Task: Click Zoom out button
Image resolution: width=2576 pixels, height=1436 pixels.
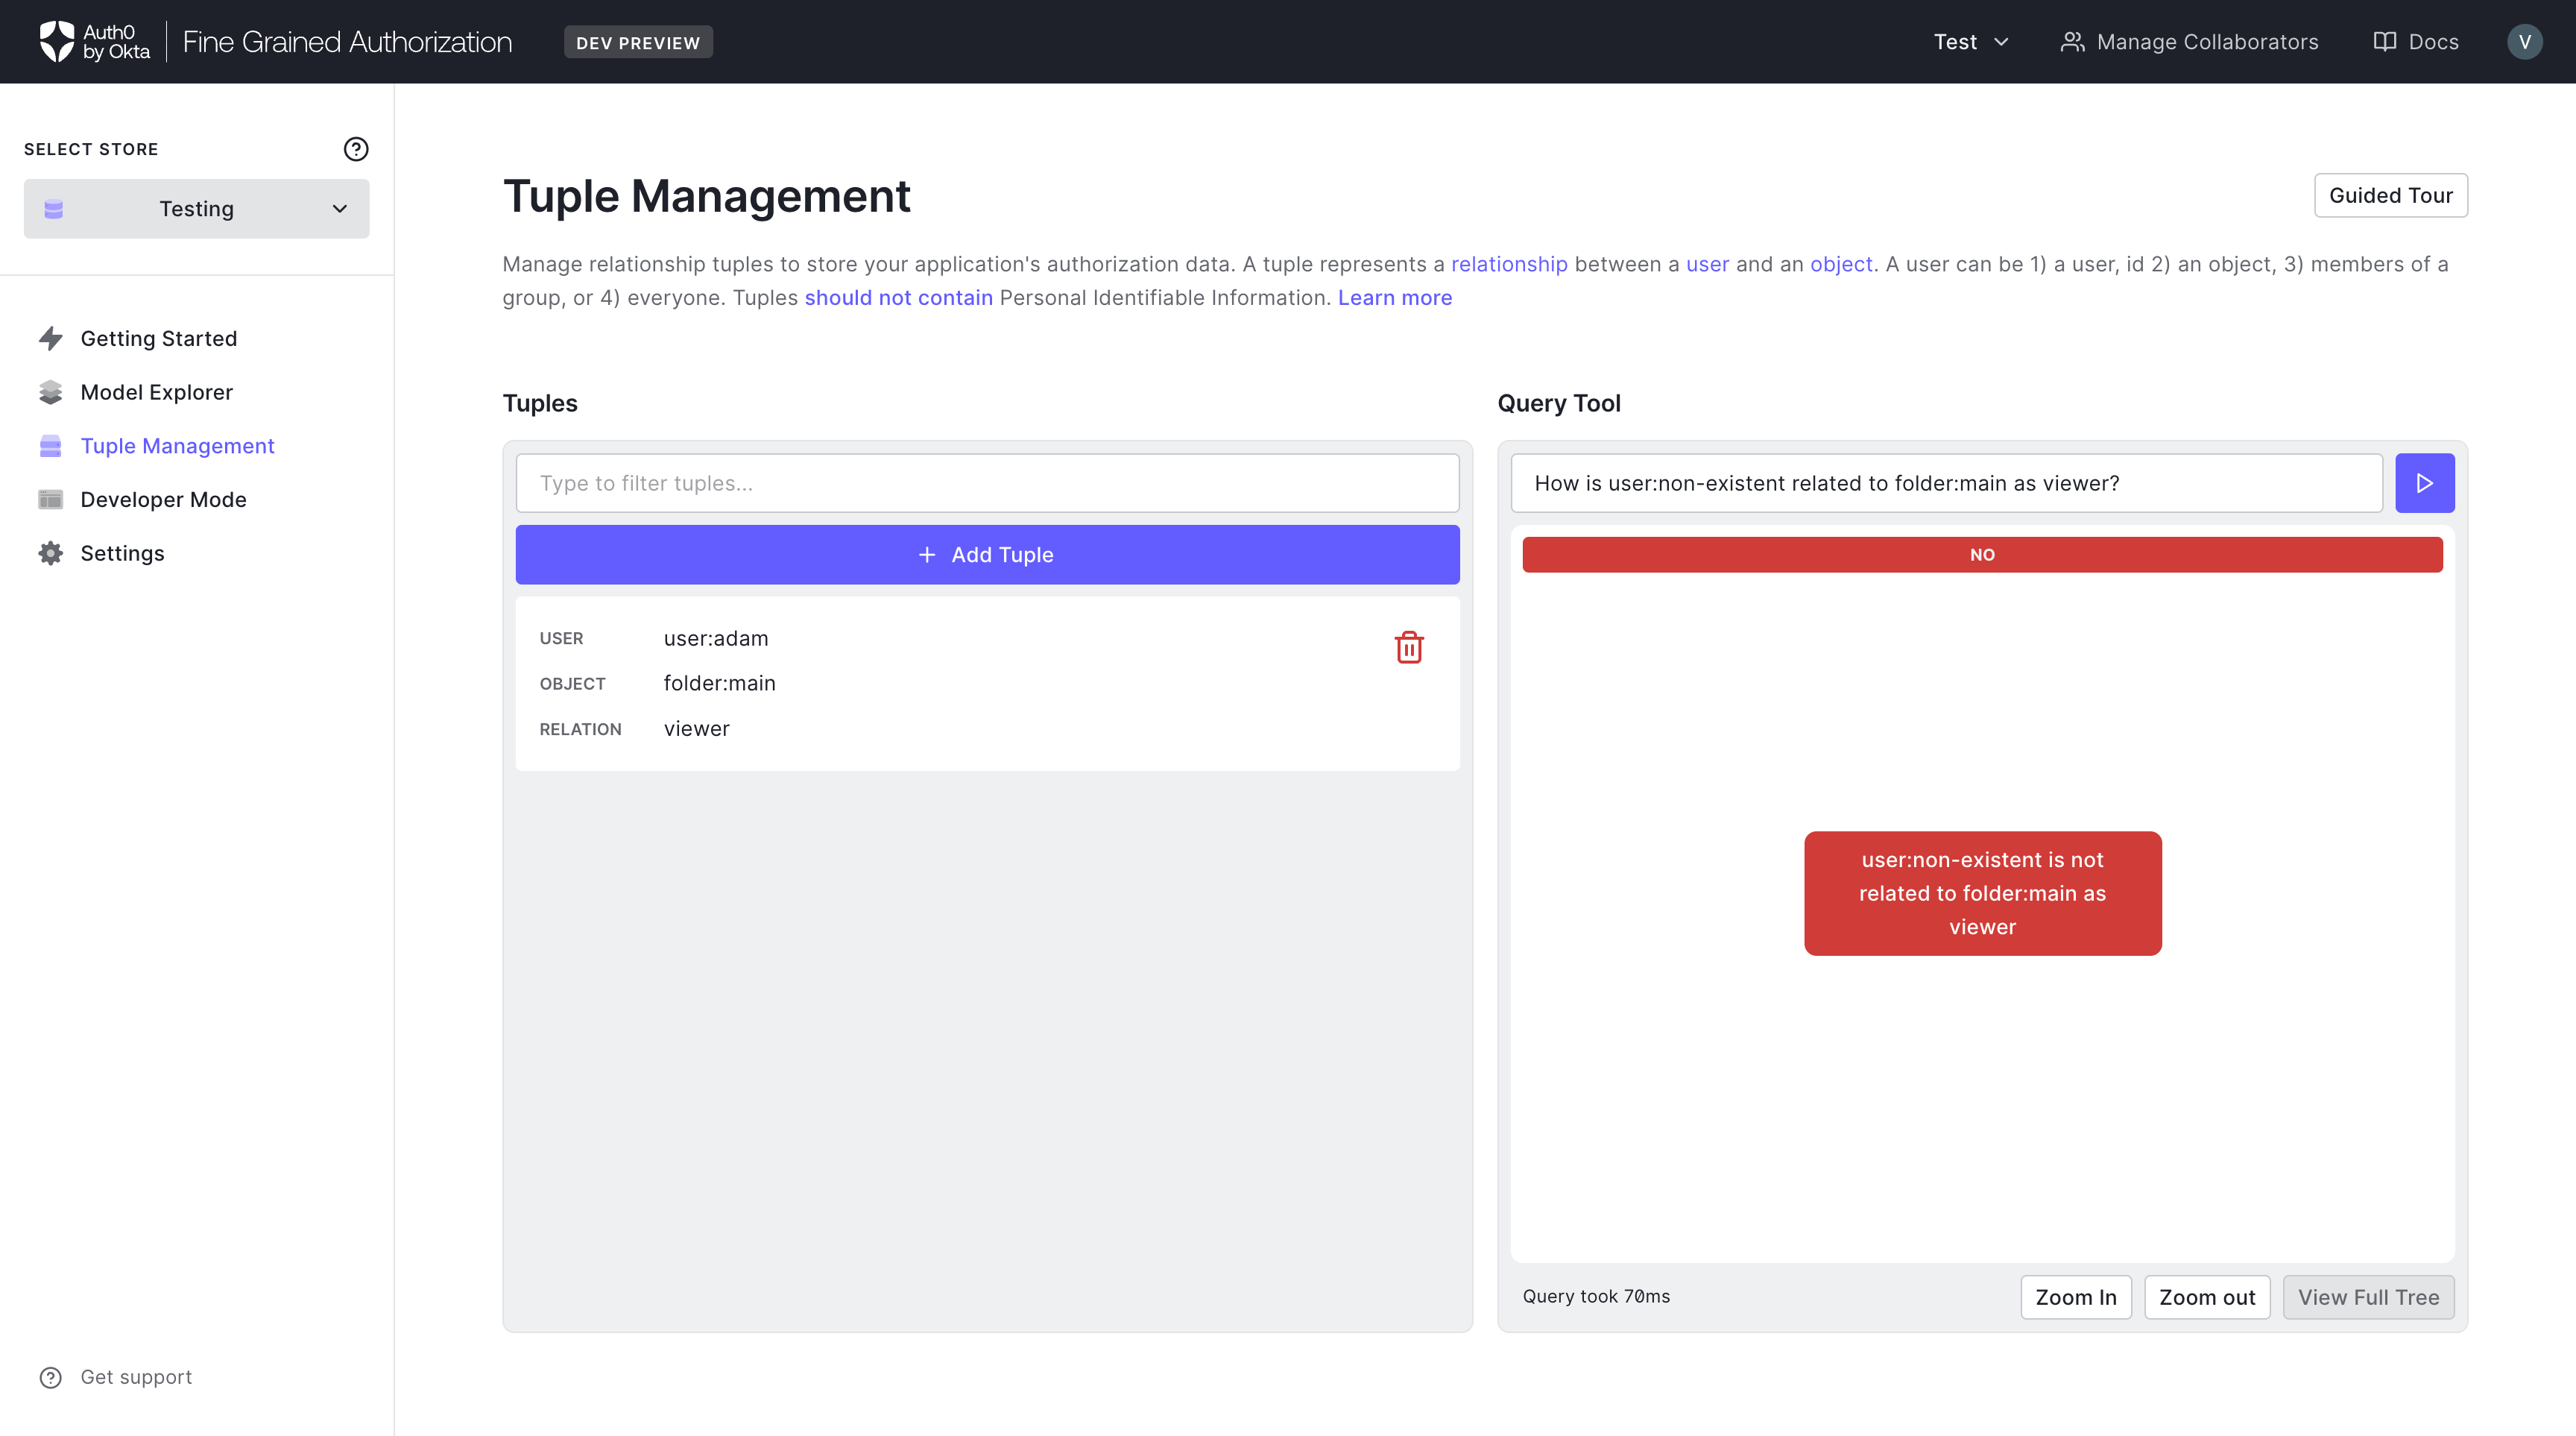Action: coord(2207,1297)
